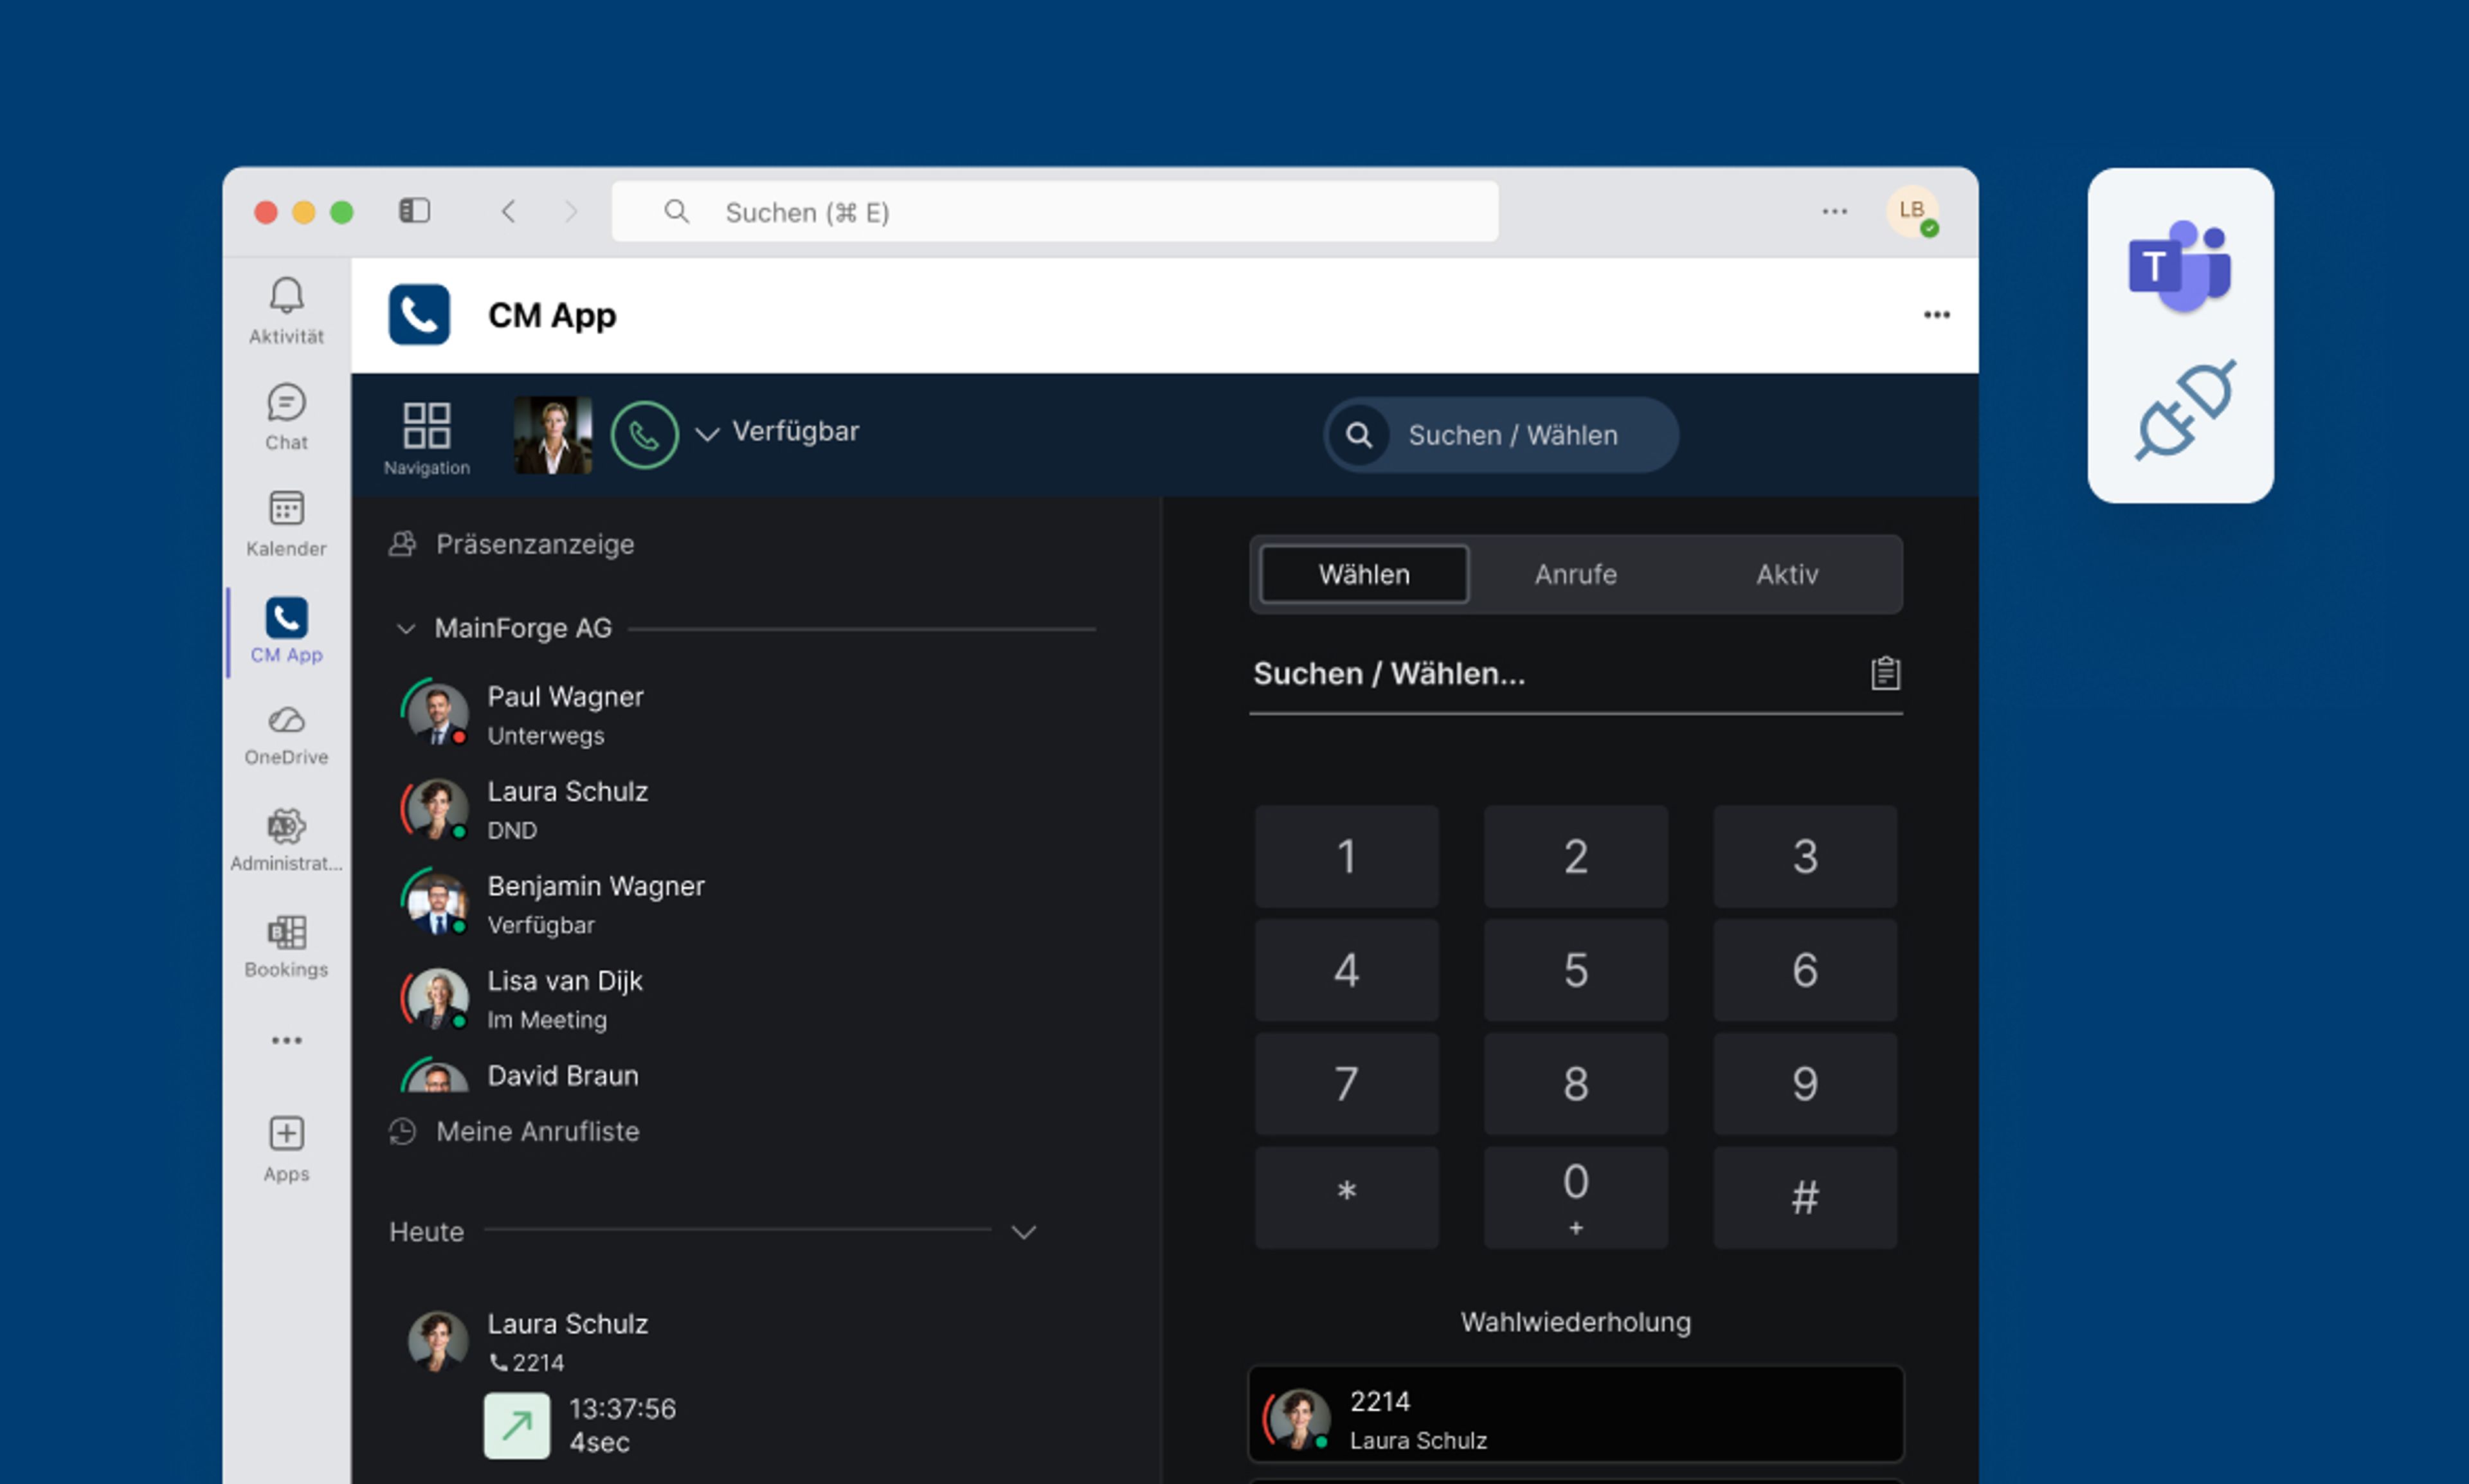Dial digit 3 on keypad
2469x1484 pixels.
coord(1804,857)
